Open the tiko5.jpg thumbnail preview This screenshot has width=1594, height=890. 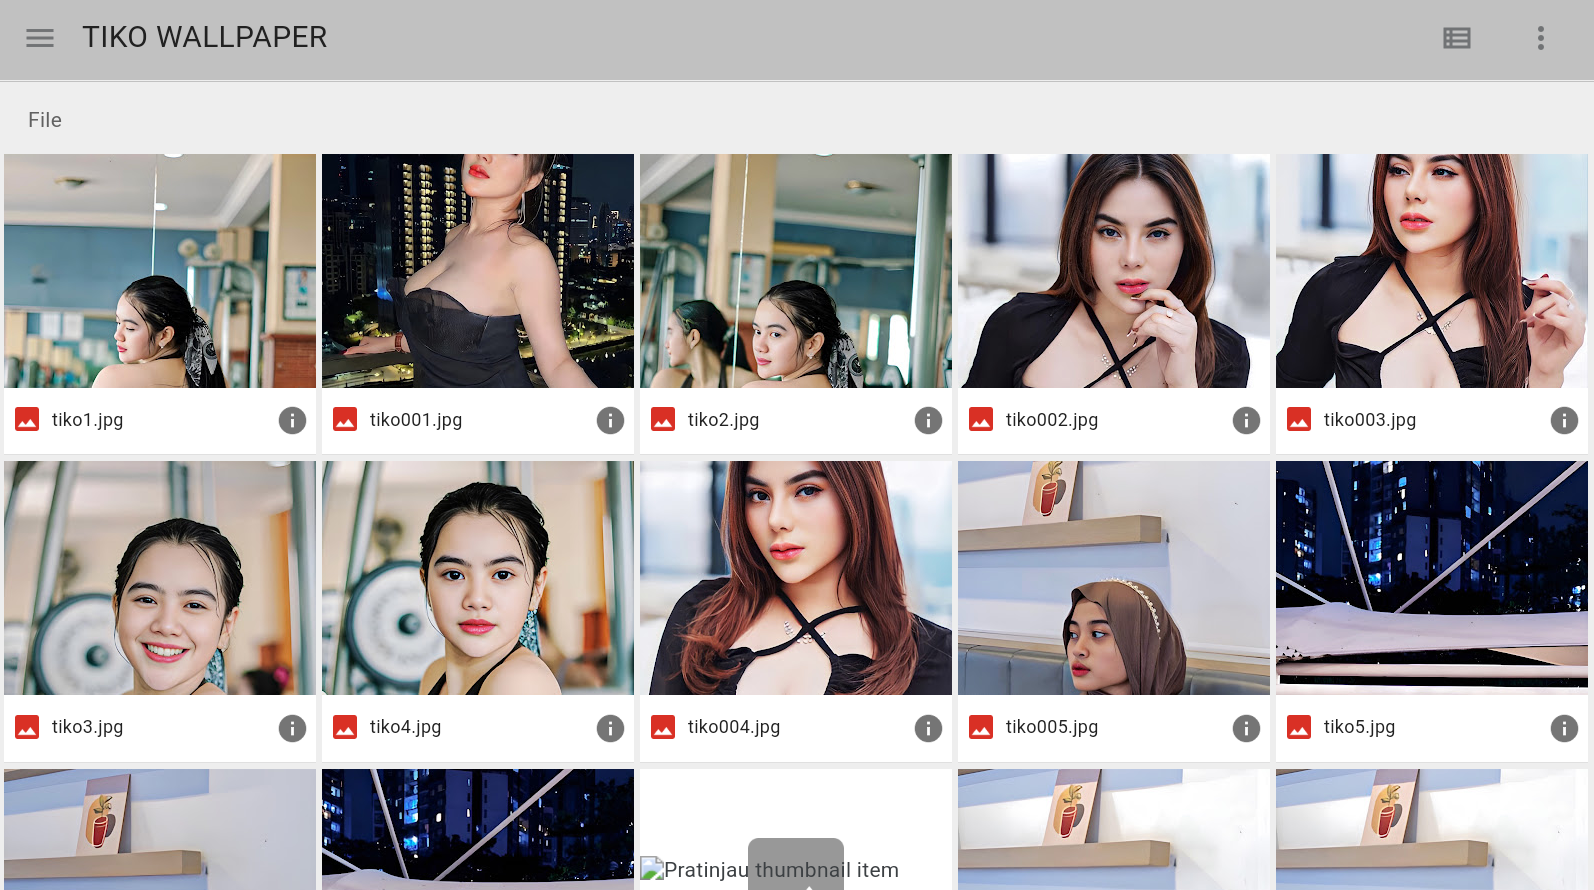(1432, 578)
